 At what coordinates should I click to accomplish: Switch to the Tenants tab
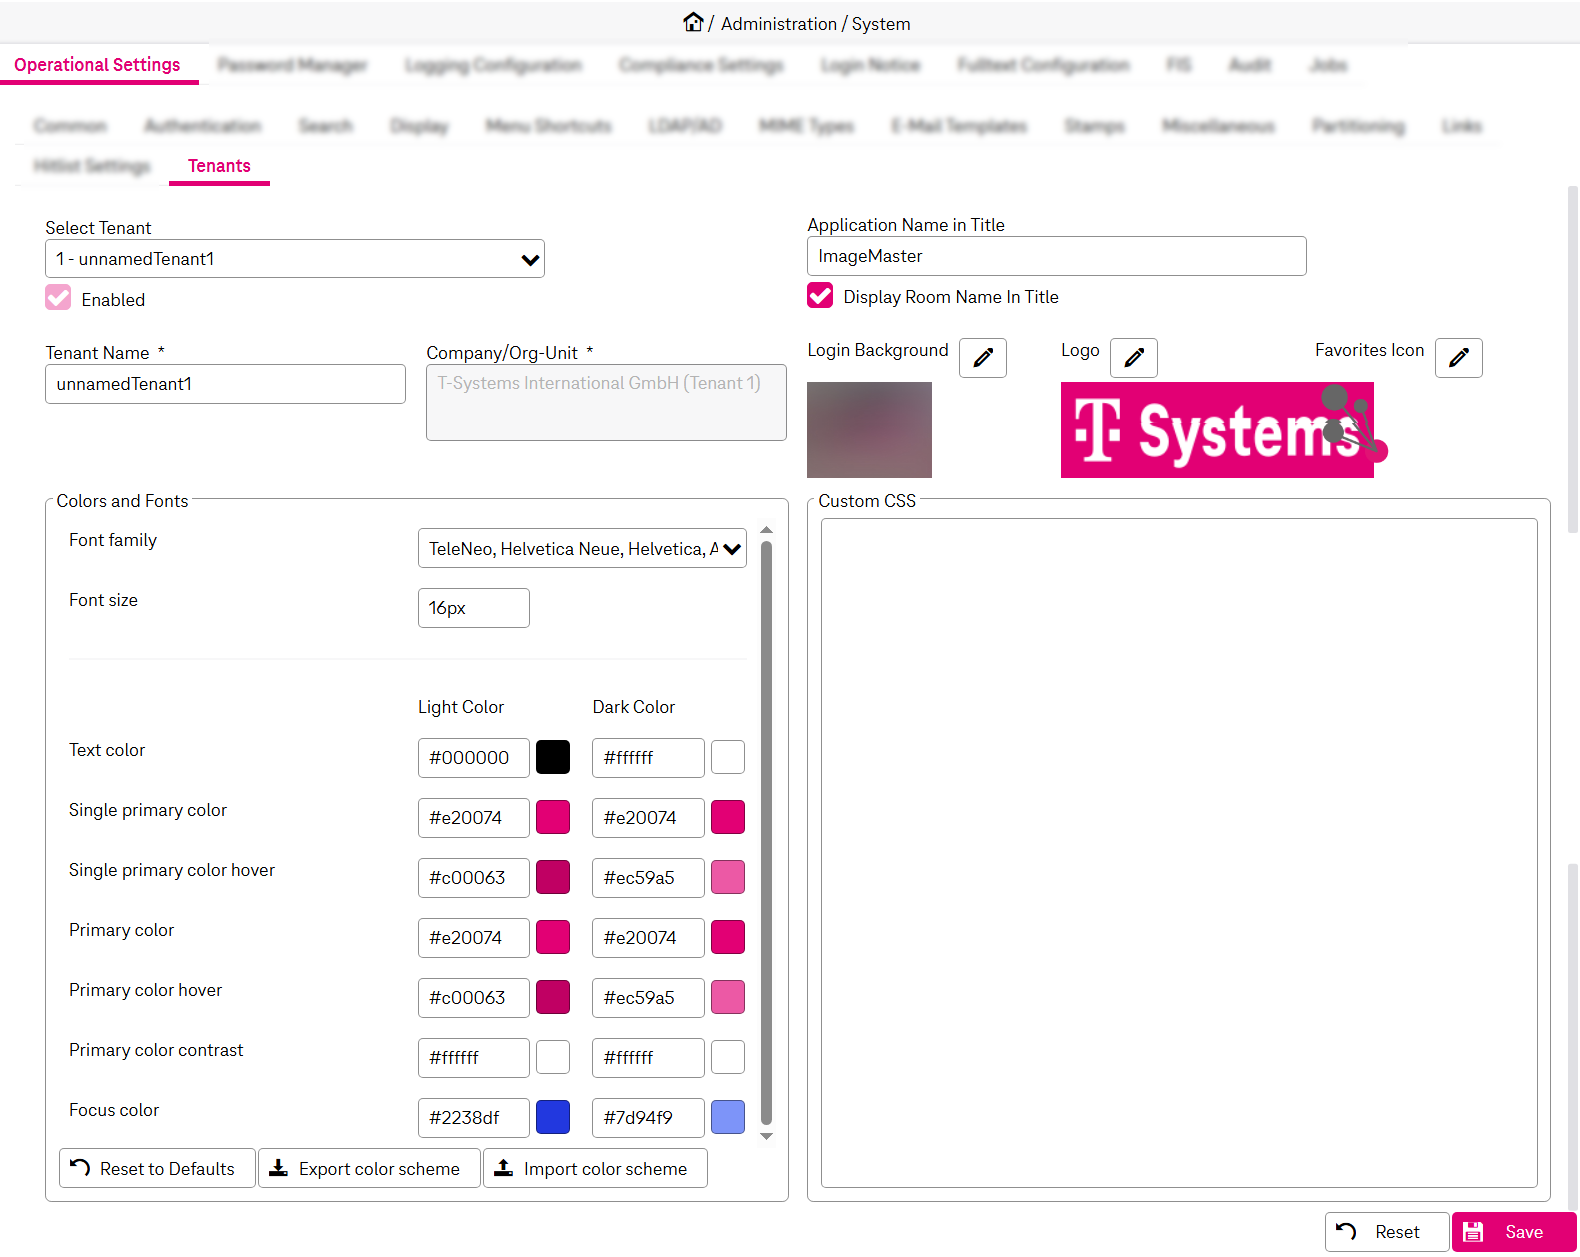pyautogui.click(x=219, y=166)
